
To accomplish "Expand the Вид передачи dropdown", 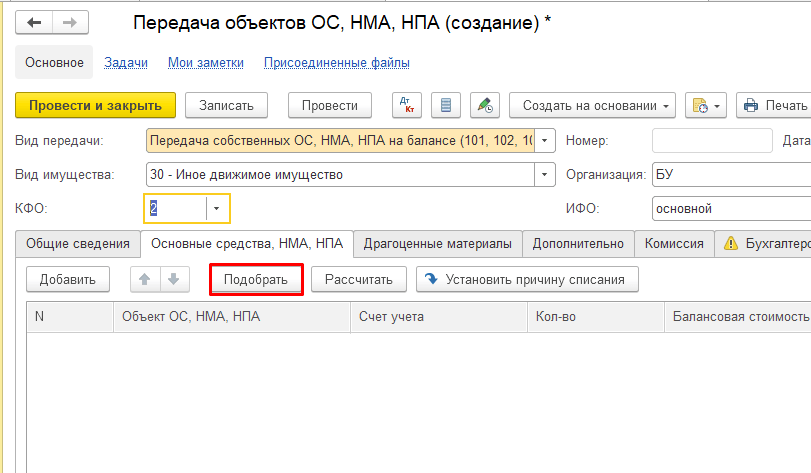I will pyautogui.click(x=545, y=141).
